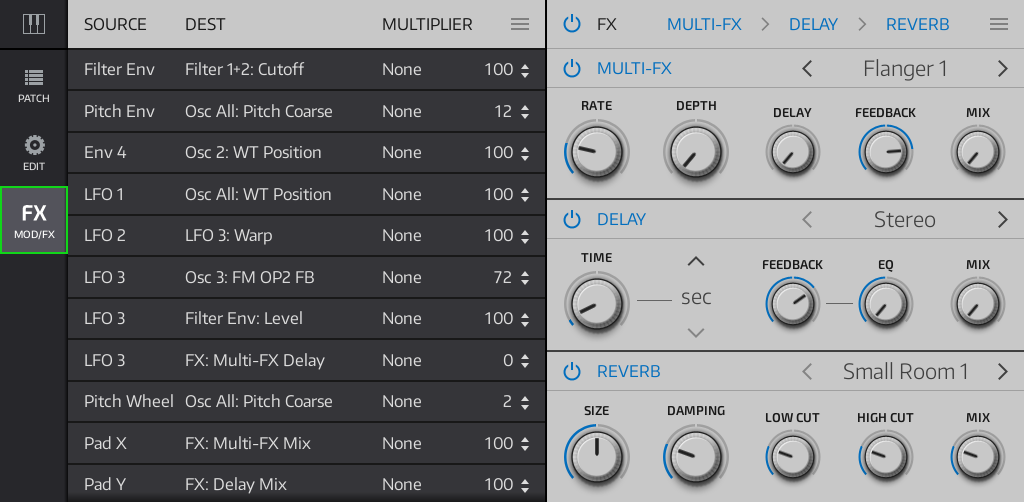This screenshot has width=1024, height=502.
Task: Open the EDIT gear page
Action: click(x=33, y=153)
